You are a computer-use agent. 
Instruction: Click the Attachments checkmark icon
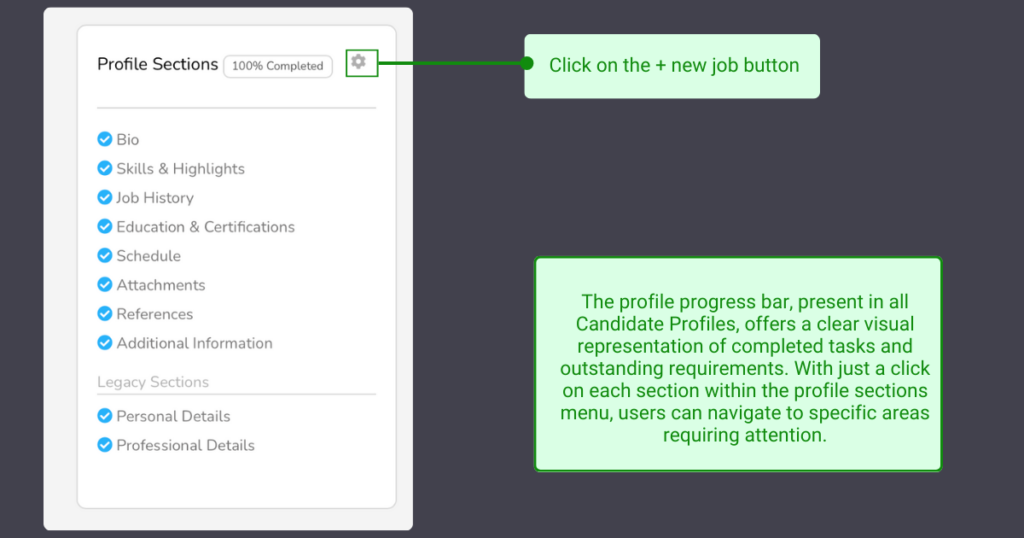(x=104, y=284)
